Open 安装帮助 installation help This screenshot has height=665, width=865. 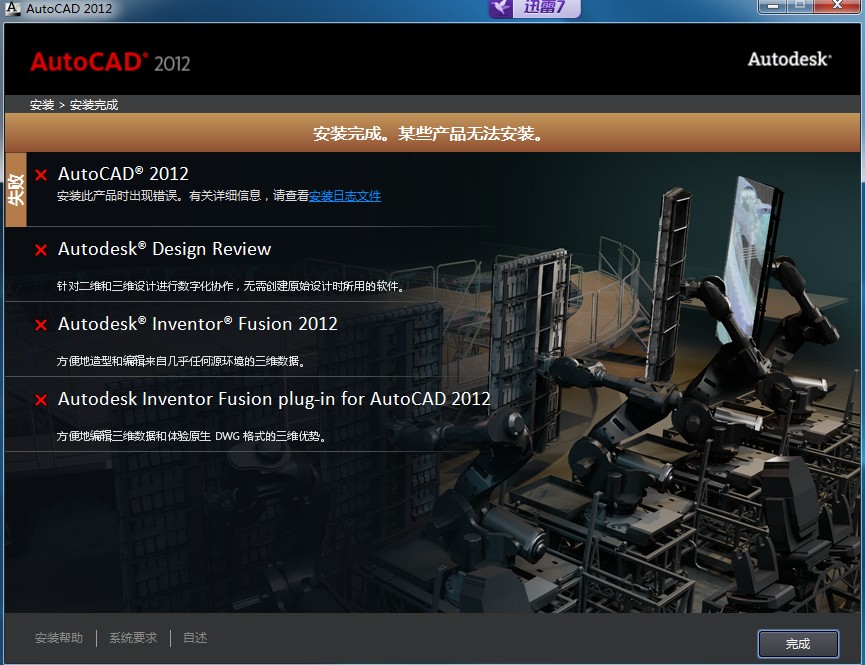pos(59,638)
